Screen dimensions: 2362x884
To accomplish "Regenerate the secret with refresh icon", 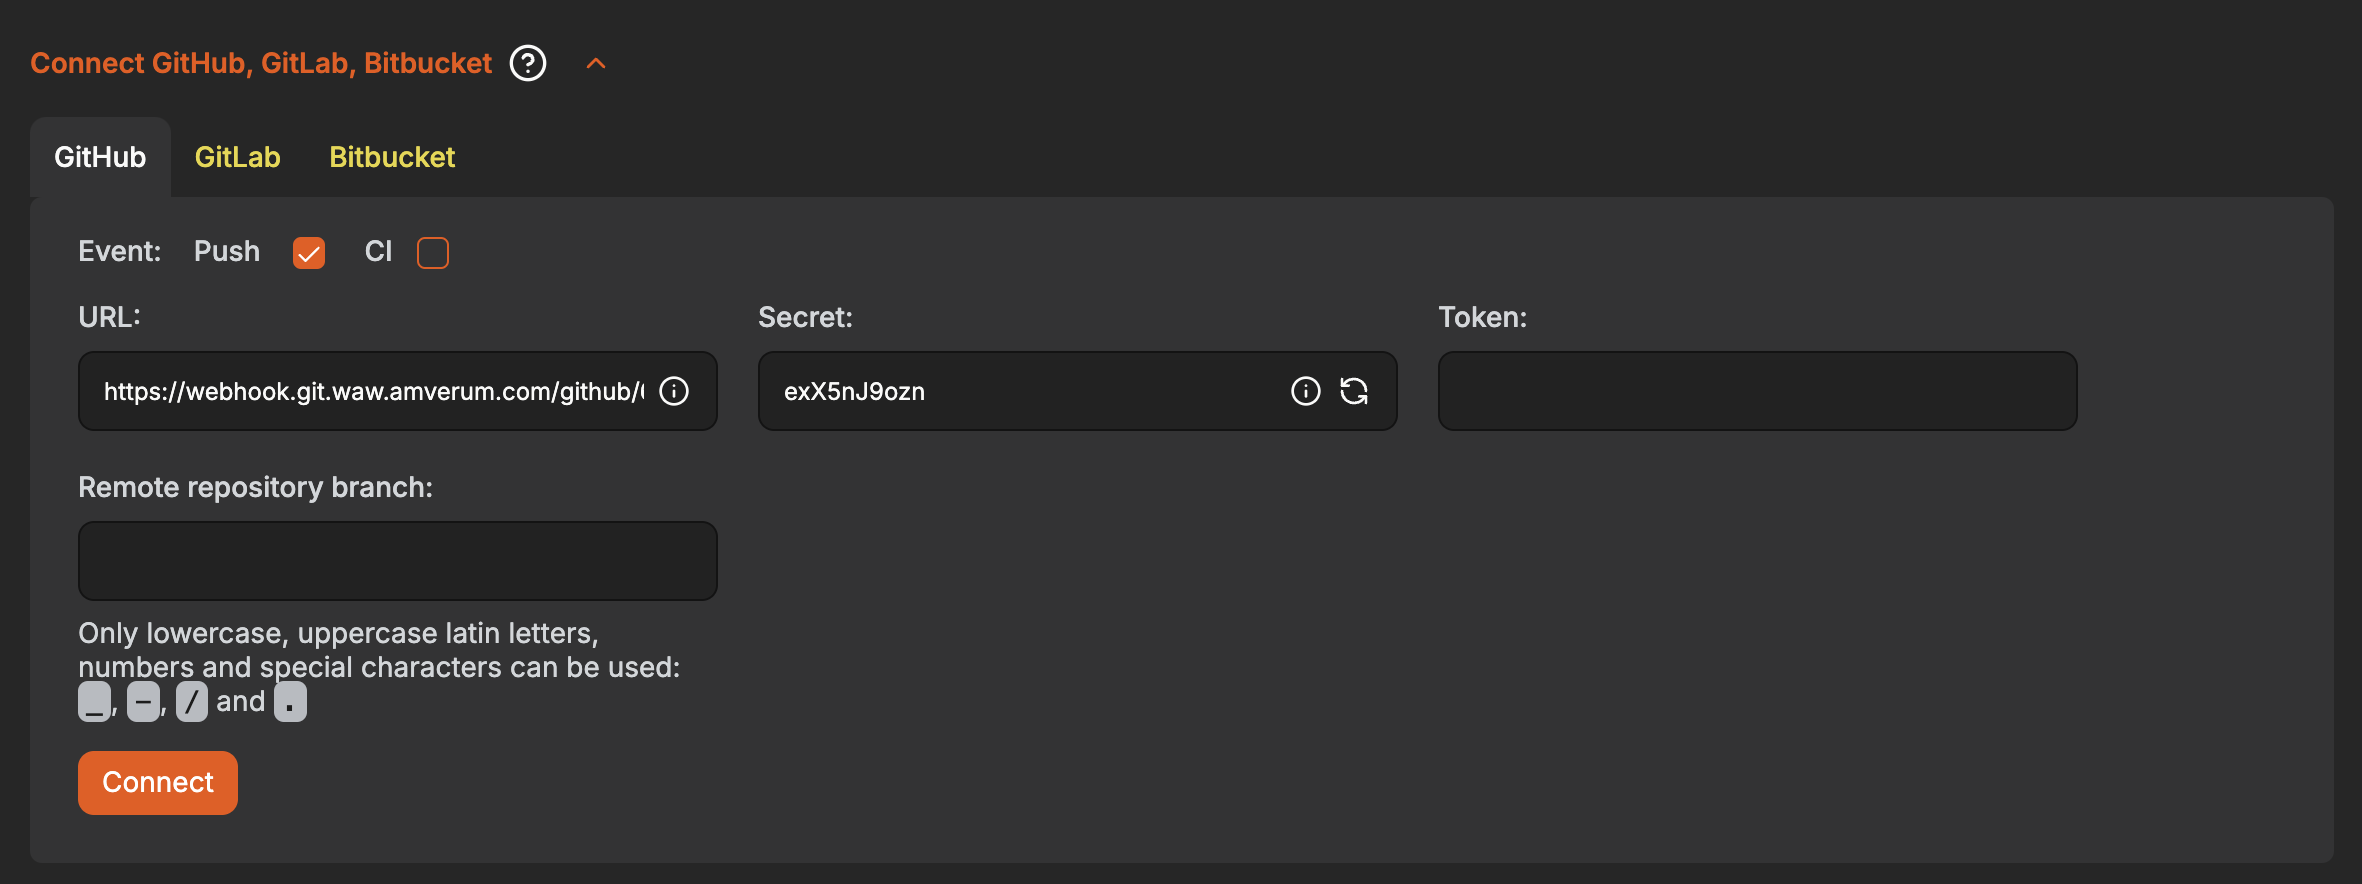I will (1354, 391).
